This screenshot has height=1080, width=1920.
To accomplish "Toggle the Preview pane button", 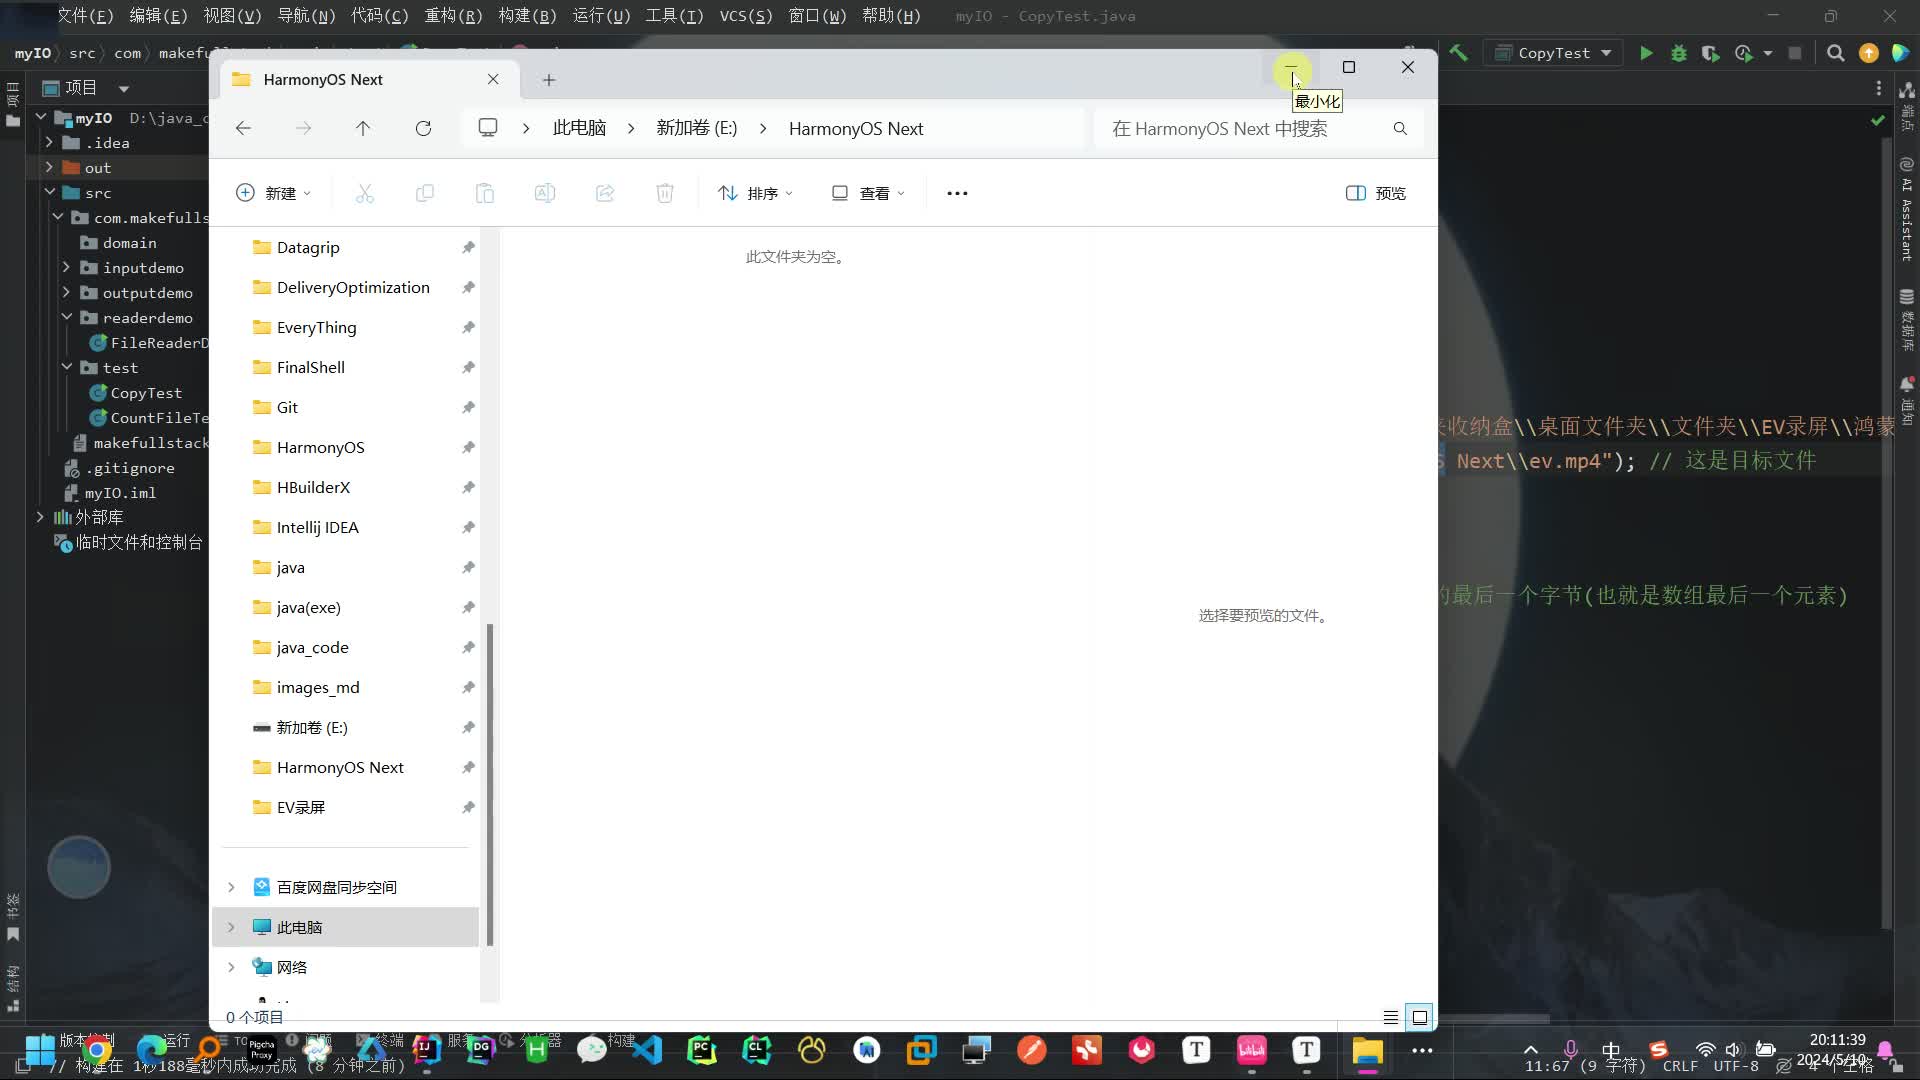I will tap(1376, 193).
